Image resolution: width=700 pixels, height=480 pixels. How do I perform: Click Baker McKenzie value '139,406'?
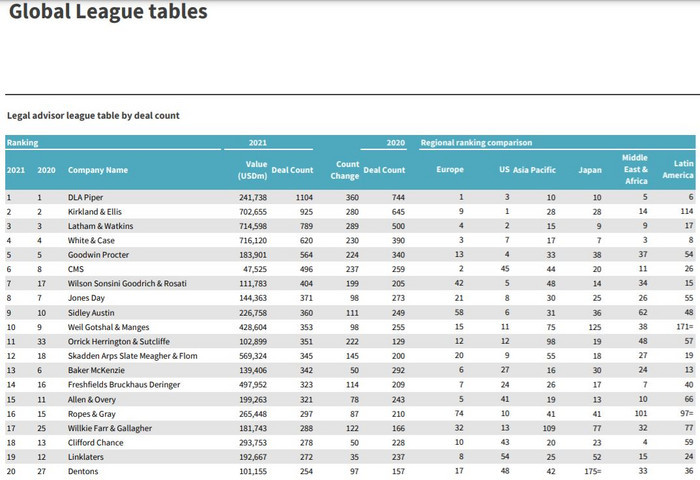coord(253,370)
